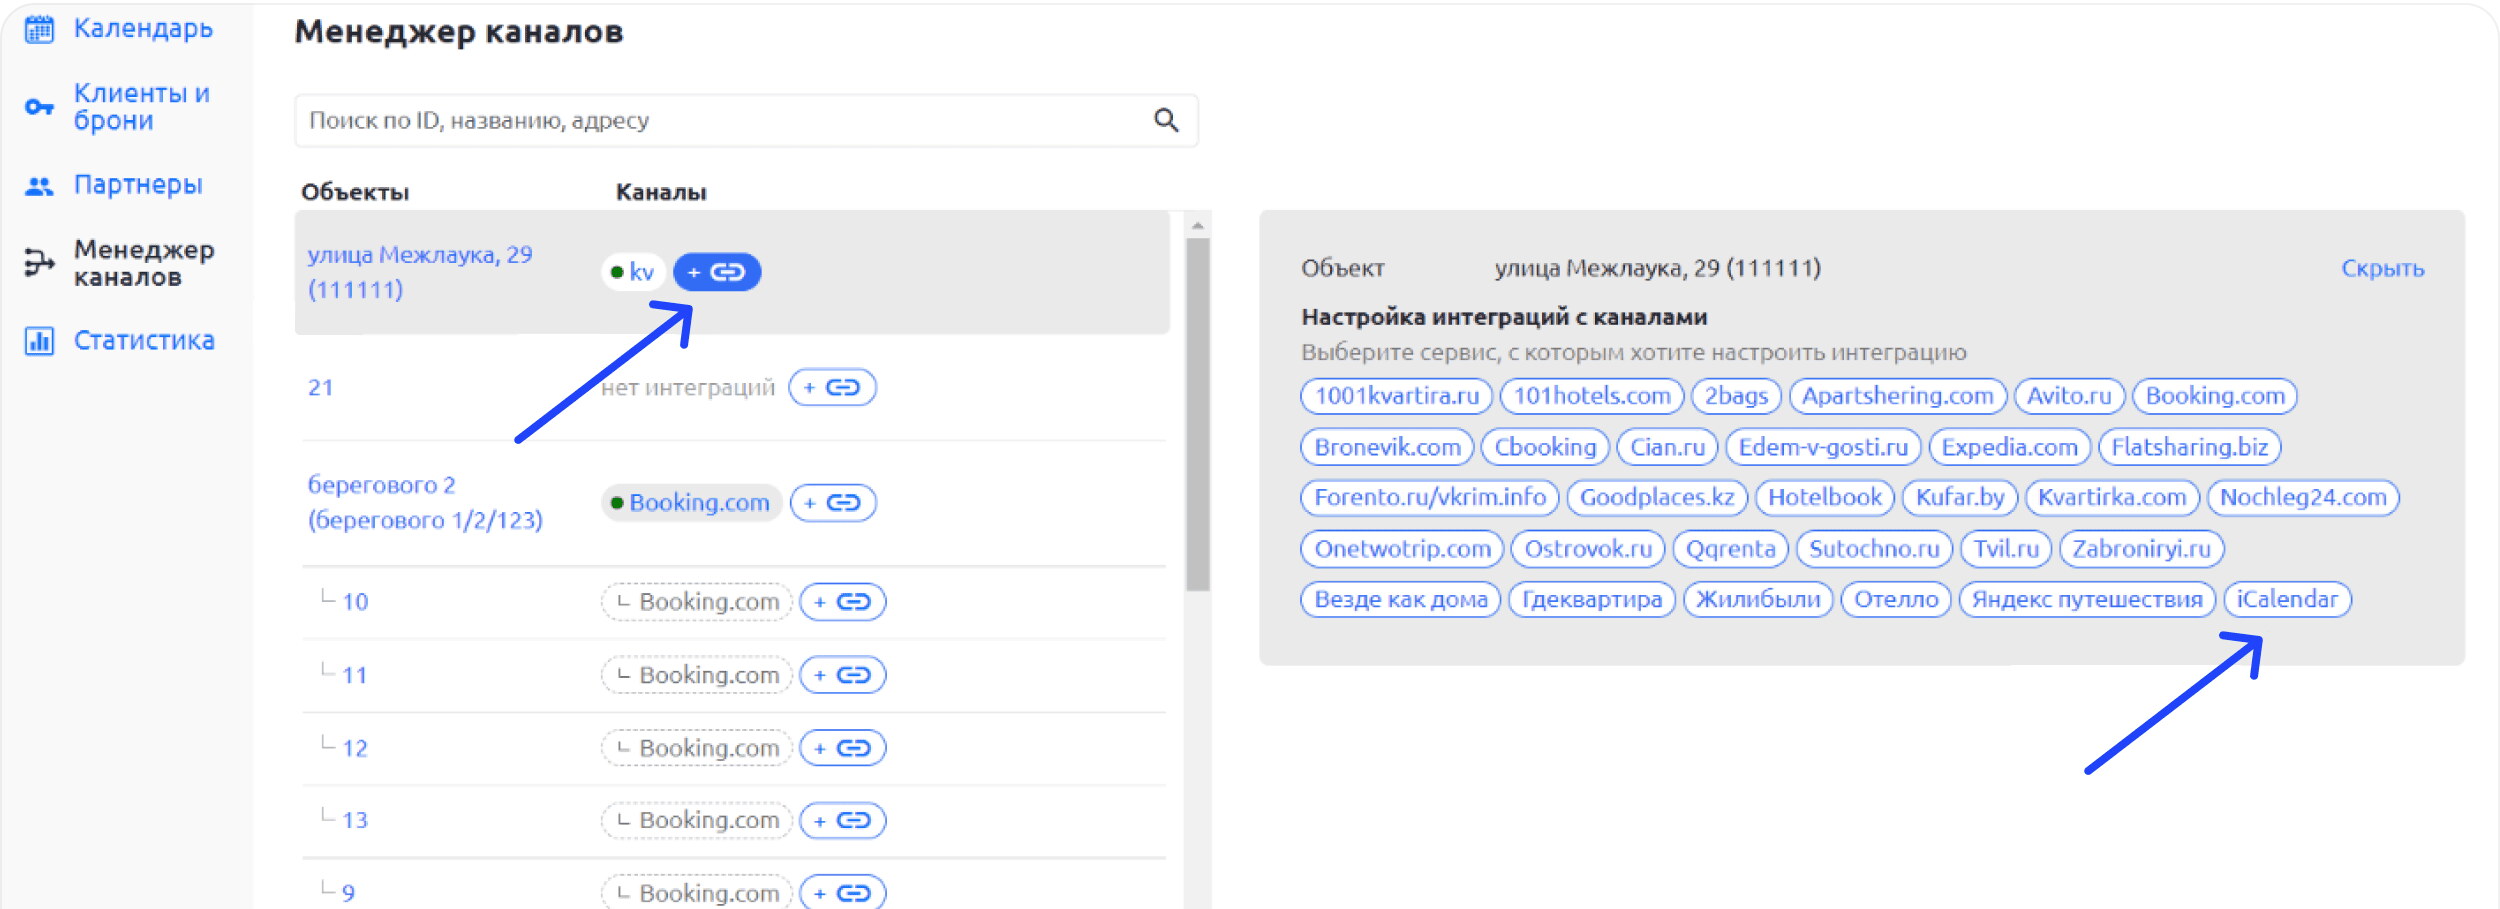
Task: Choose the 1001kvartira.ru service
Action: click(1396, 396)
